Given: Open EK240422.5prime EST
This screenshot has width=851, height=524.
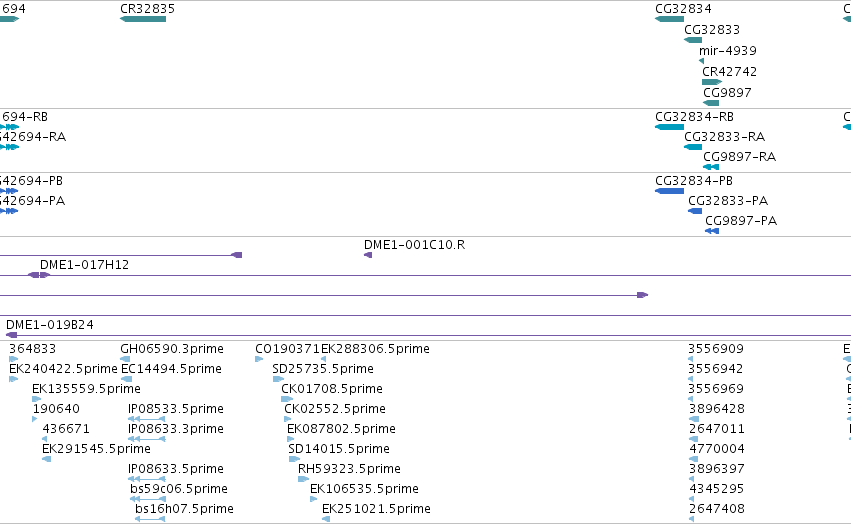Looking at the screenshot, I should coord(63,369).
